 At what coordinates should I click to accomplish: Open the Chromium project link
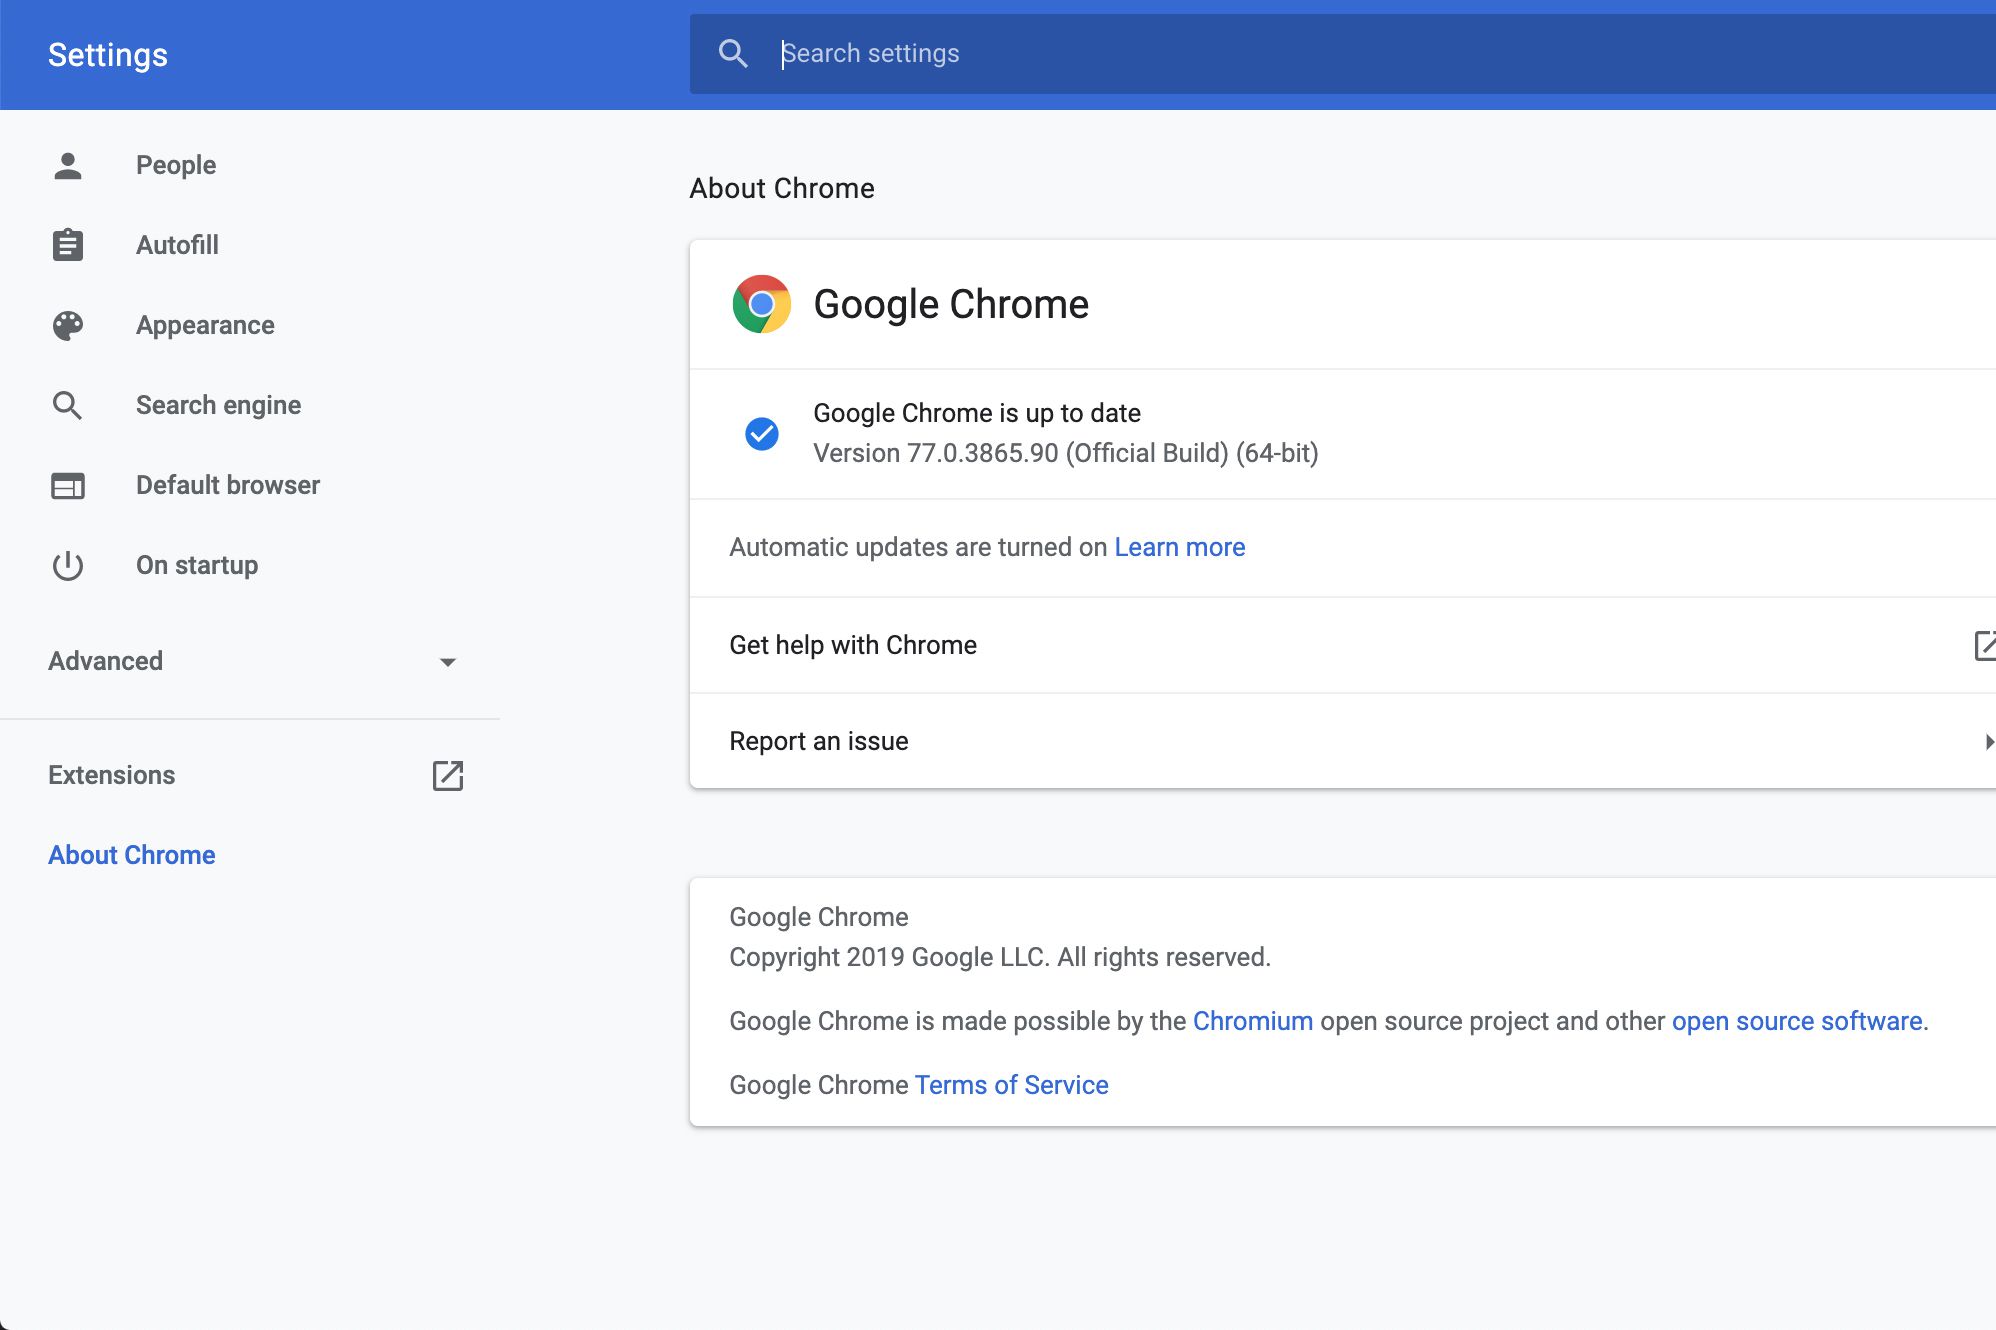[x=1253, y=1021]
